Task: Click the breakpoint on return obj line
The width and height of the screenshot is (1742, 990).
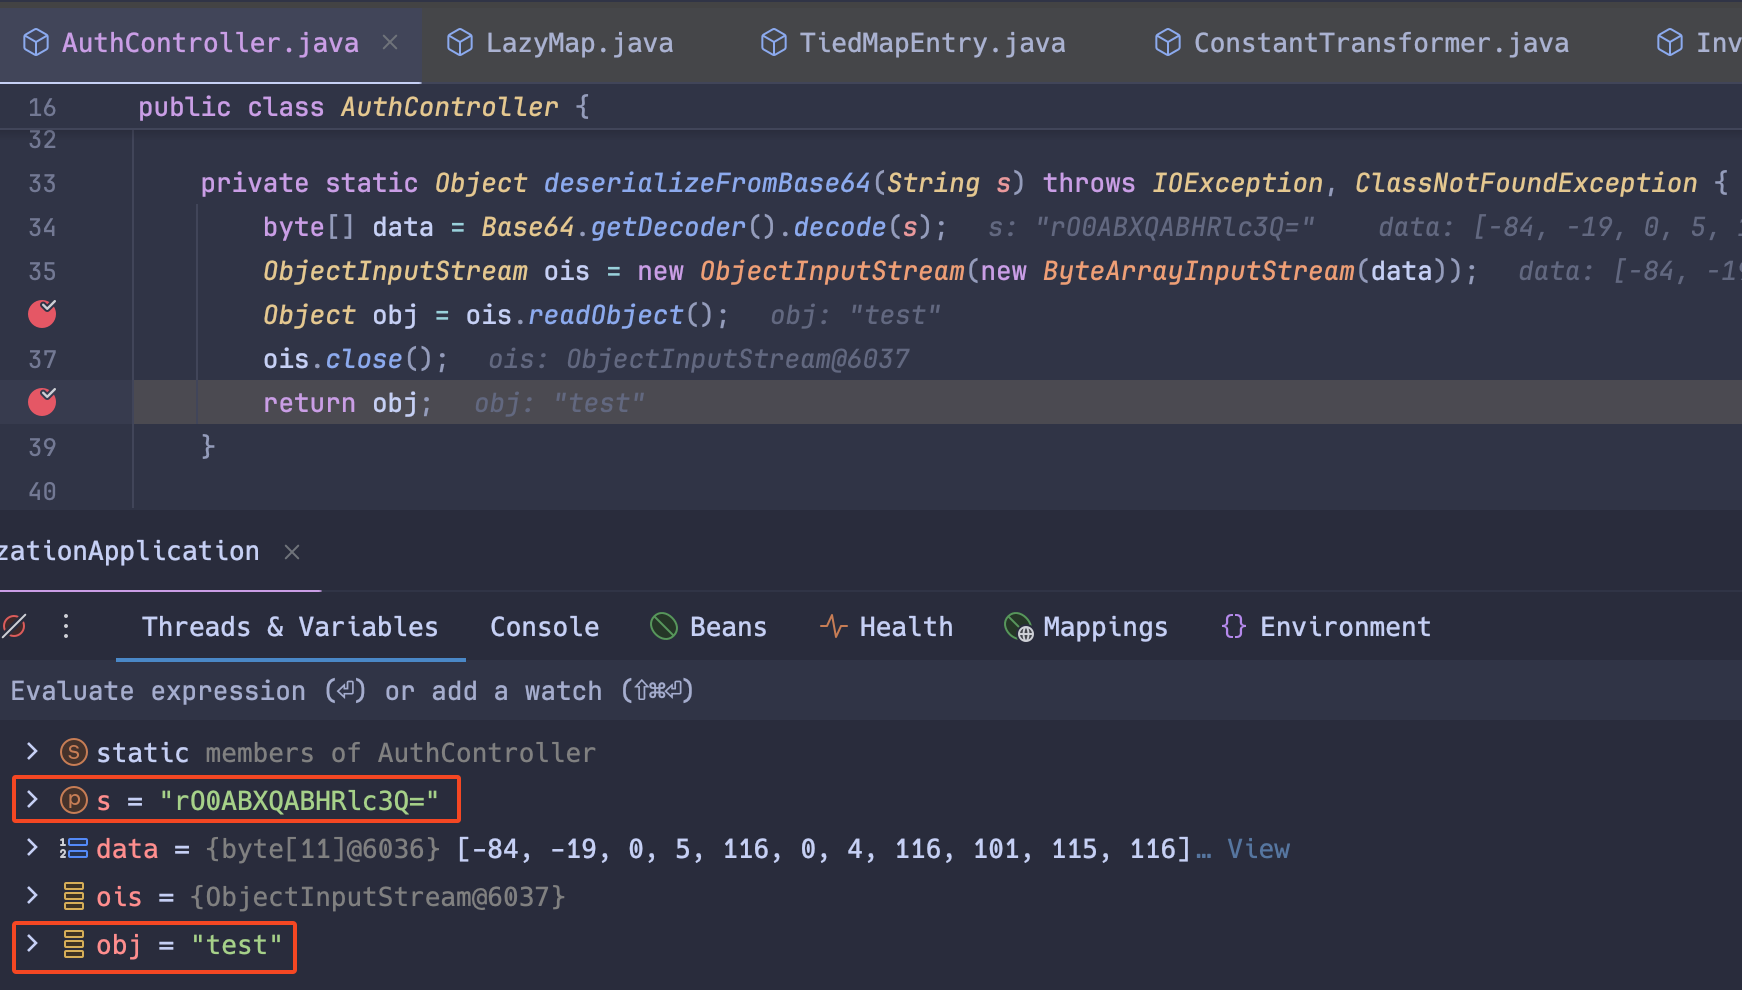Action: pos(41,402)
